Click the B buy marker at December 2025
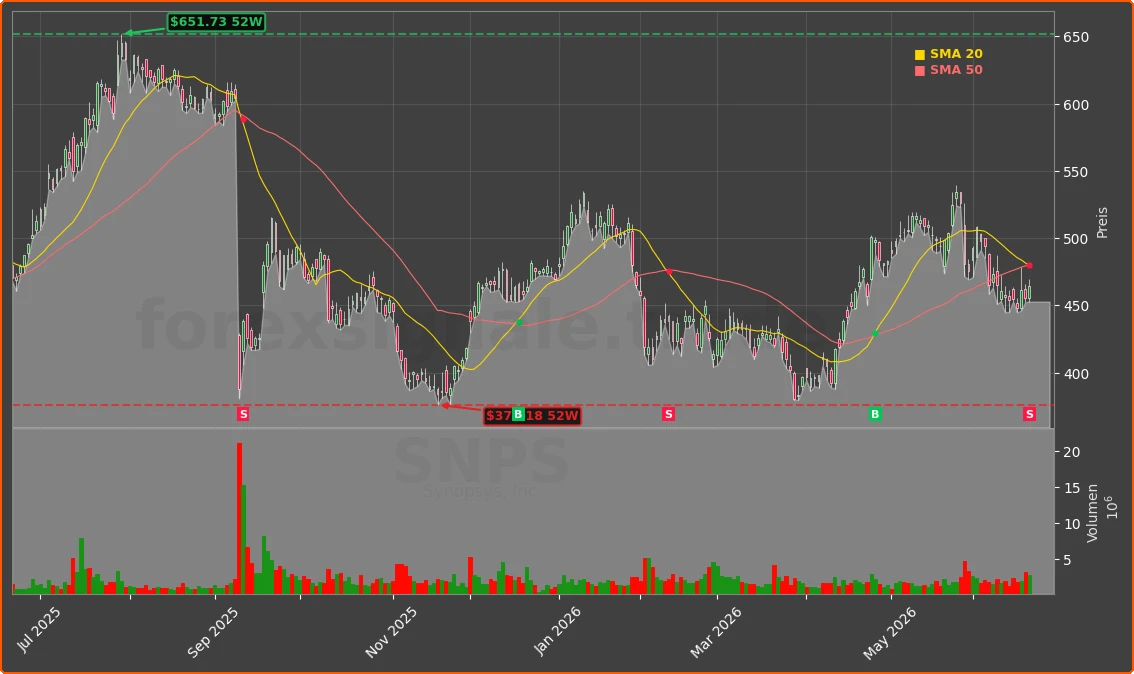Viewport: 1134px width, 674px height. pos(518,414)
